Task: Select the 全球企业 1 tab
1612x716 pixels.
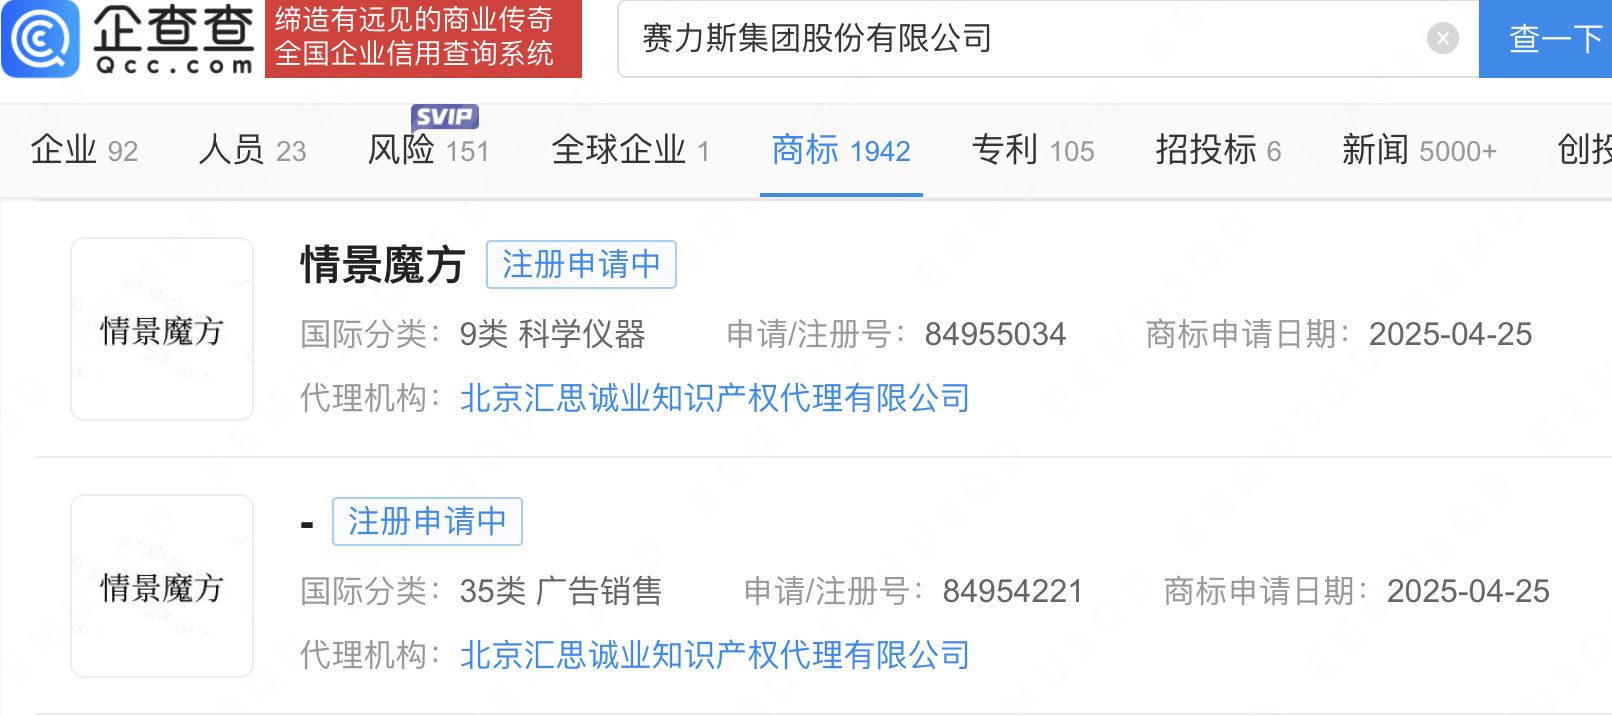Action: click(630, 151)
